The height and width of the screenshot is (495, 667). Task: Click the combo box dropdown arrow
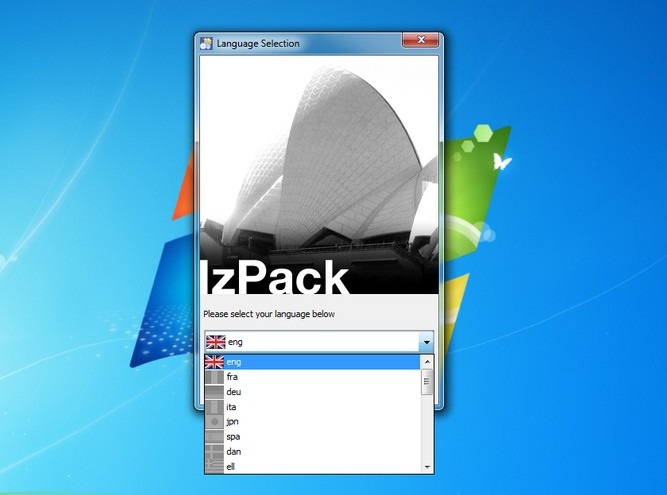click(x=426, y=342)
